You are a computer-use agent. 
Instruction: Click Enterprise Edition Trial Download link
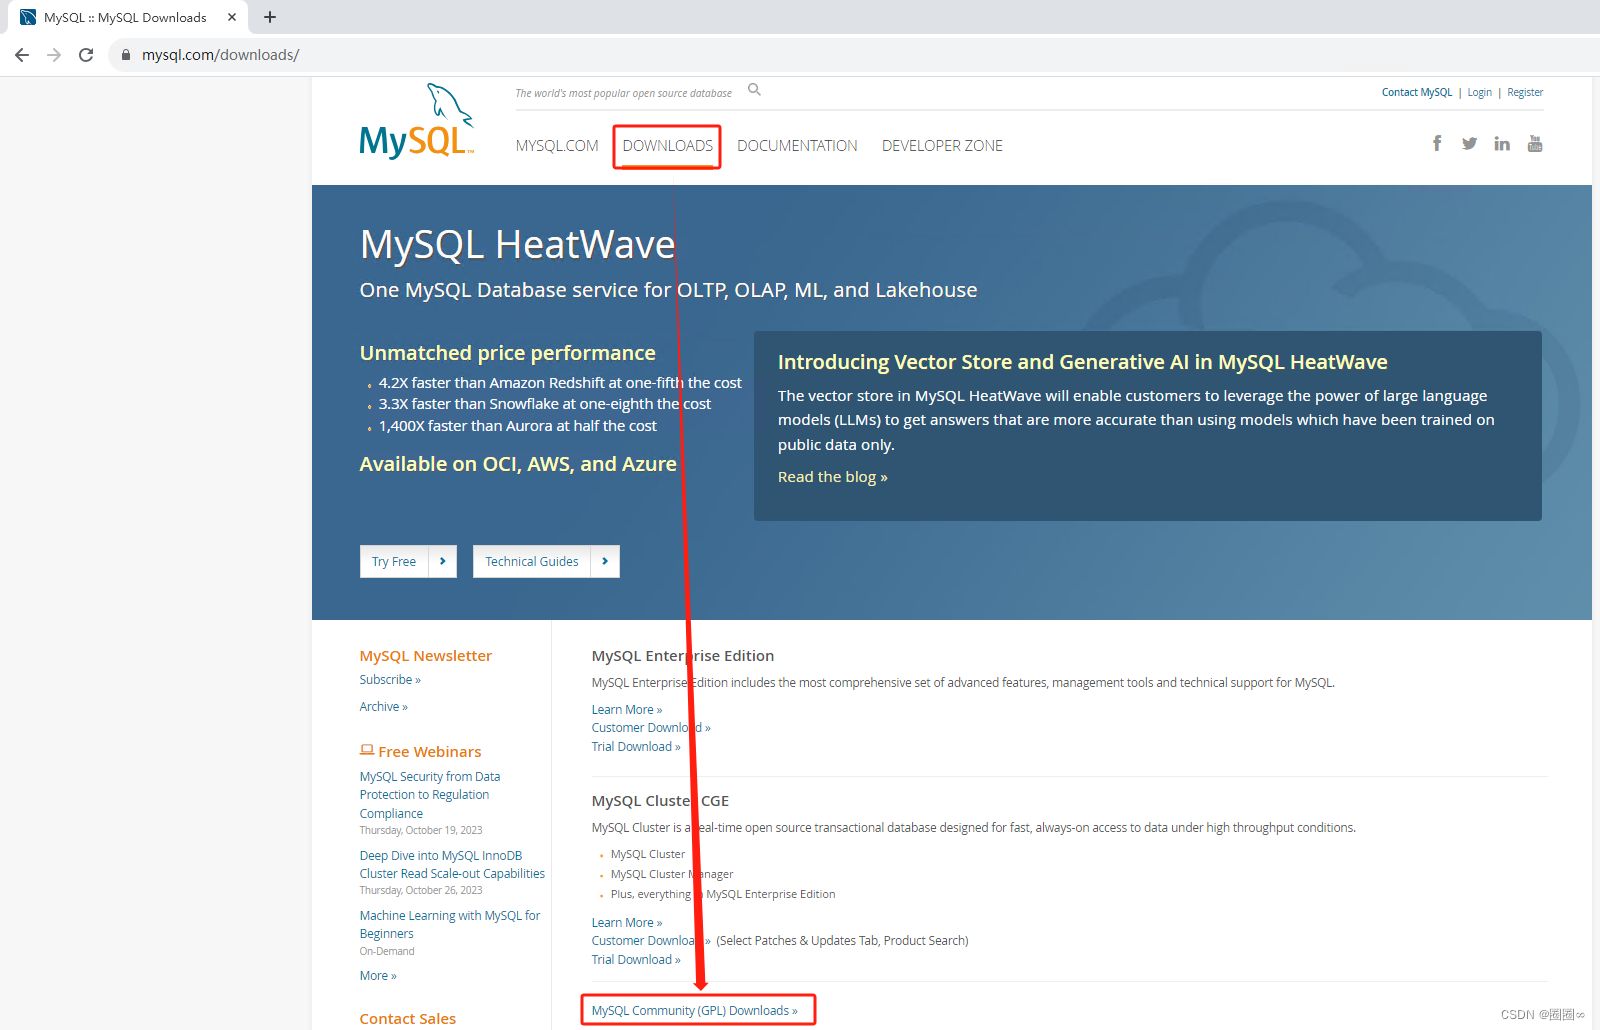click(x=636, y=747)
